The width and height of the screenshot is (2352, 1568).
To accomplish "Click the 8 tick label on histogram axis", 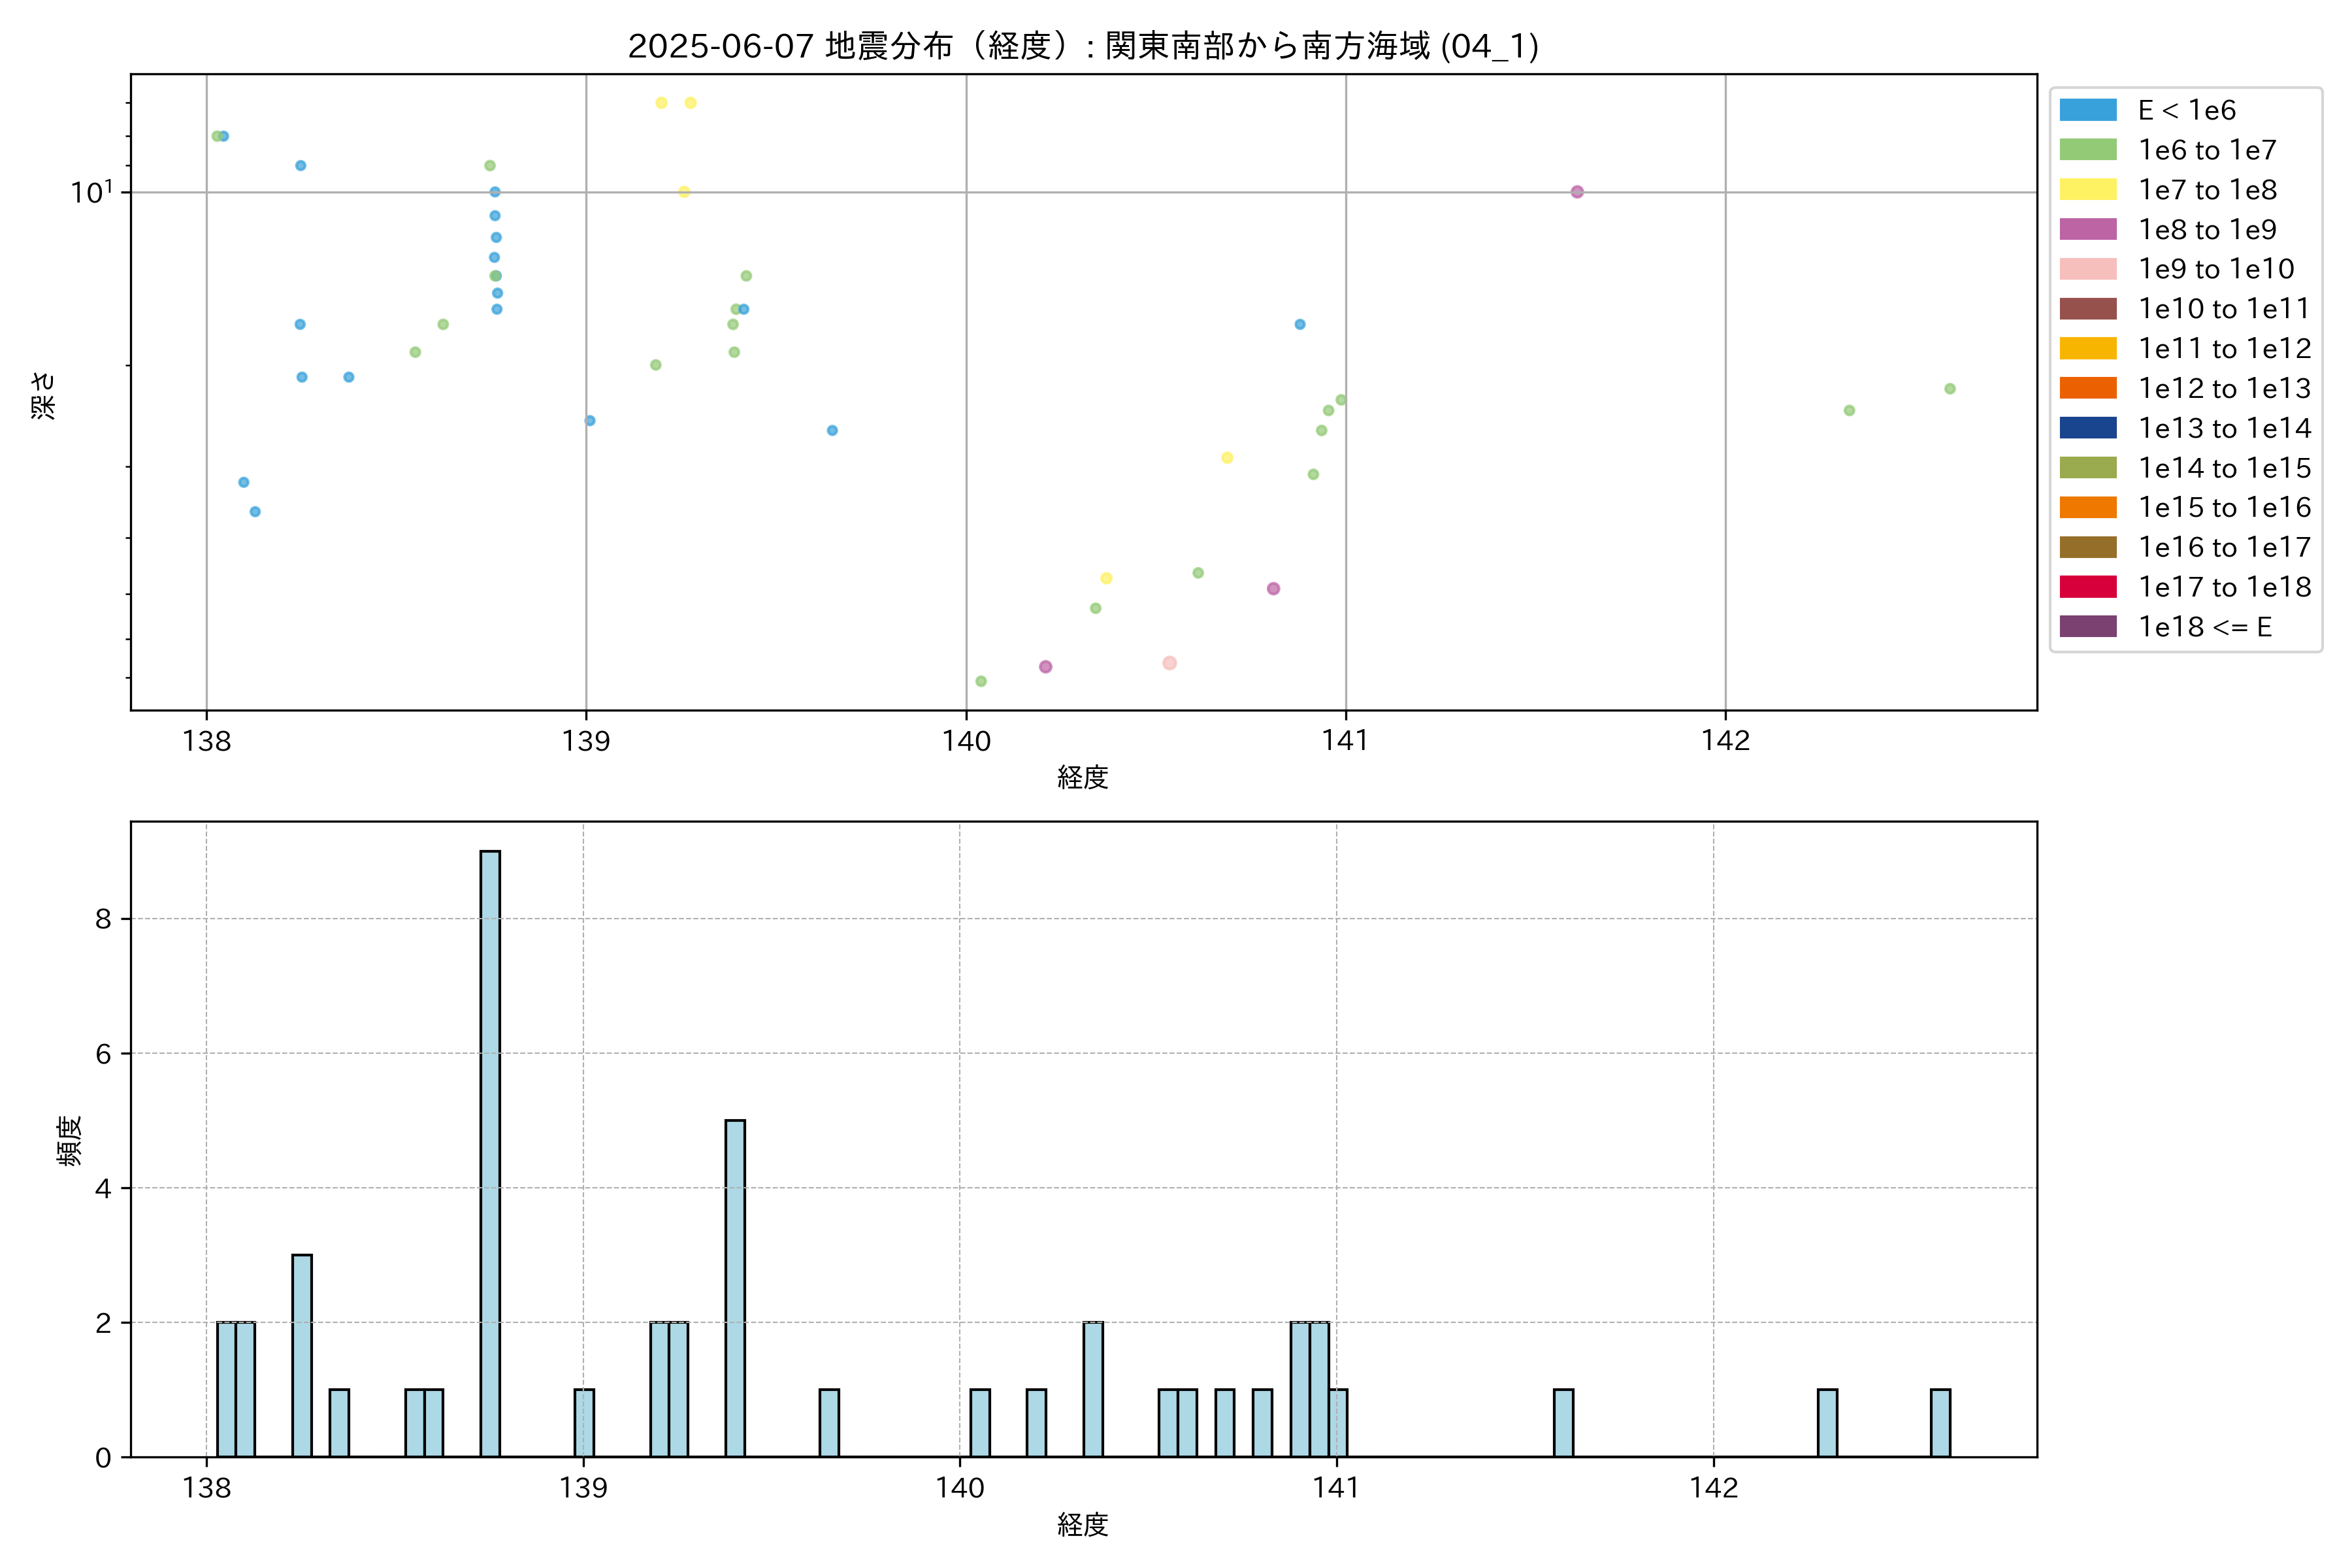I will point(103,919).
